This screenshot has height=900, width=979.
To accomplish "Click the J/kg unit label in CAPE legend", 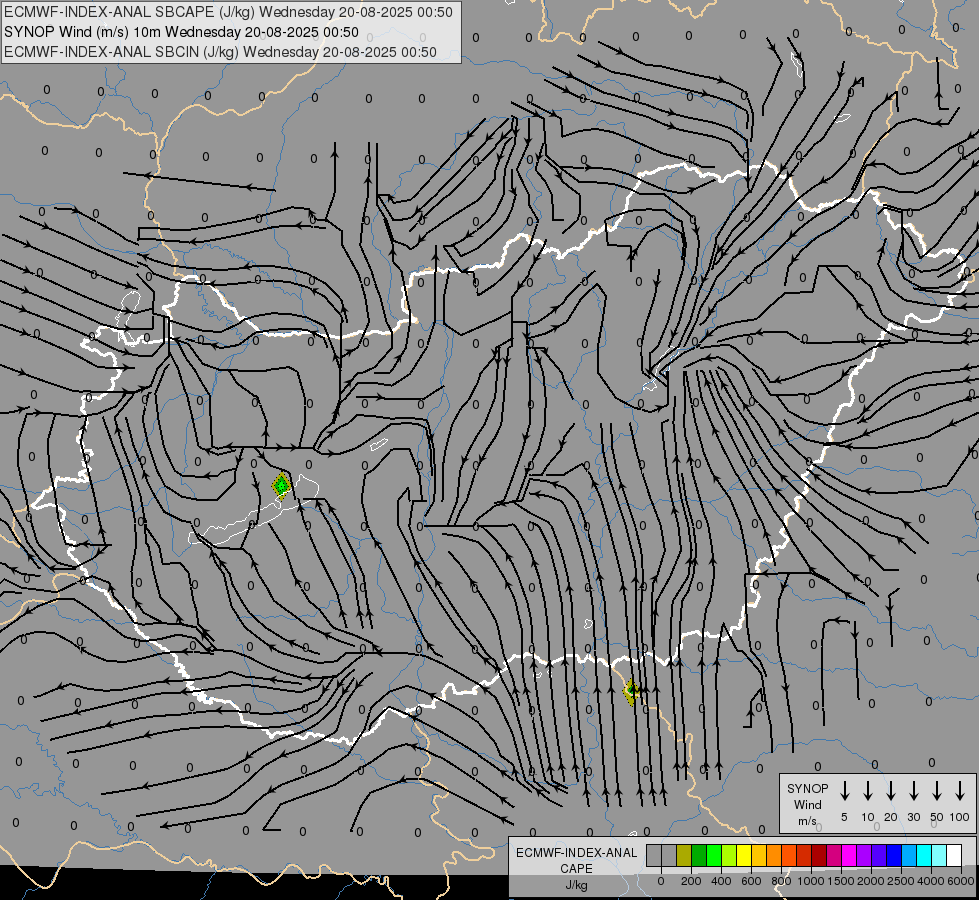I will click(x=576, y=885).
